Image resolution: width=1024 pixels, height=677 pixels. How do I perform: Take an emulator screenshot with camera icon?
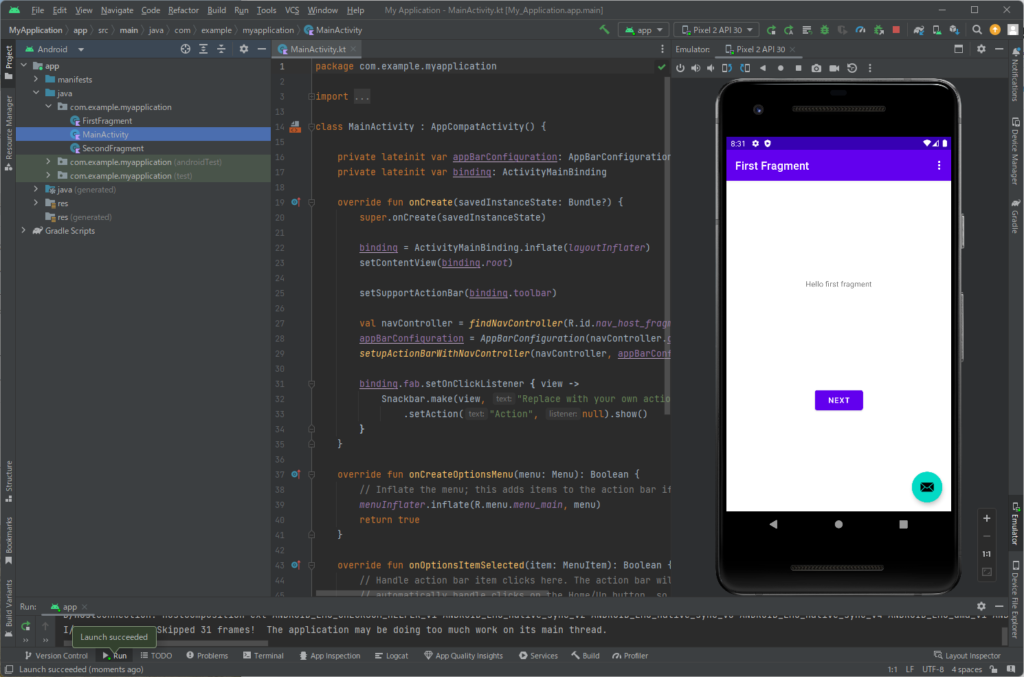click(x=816, y=68)
